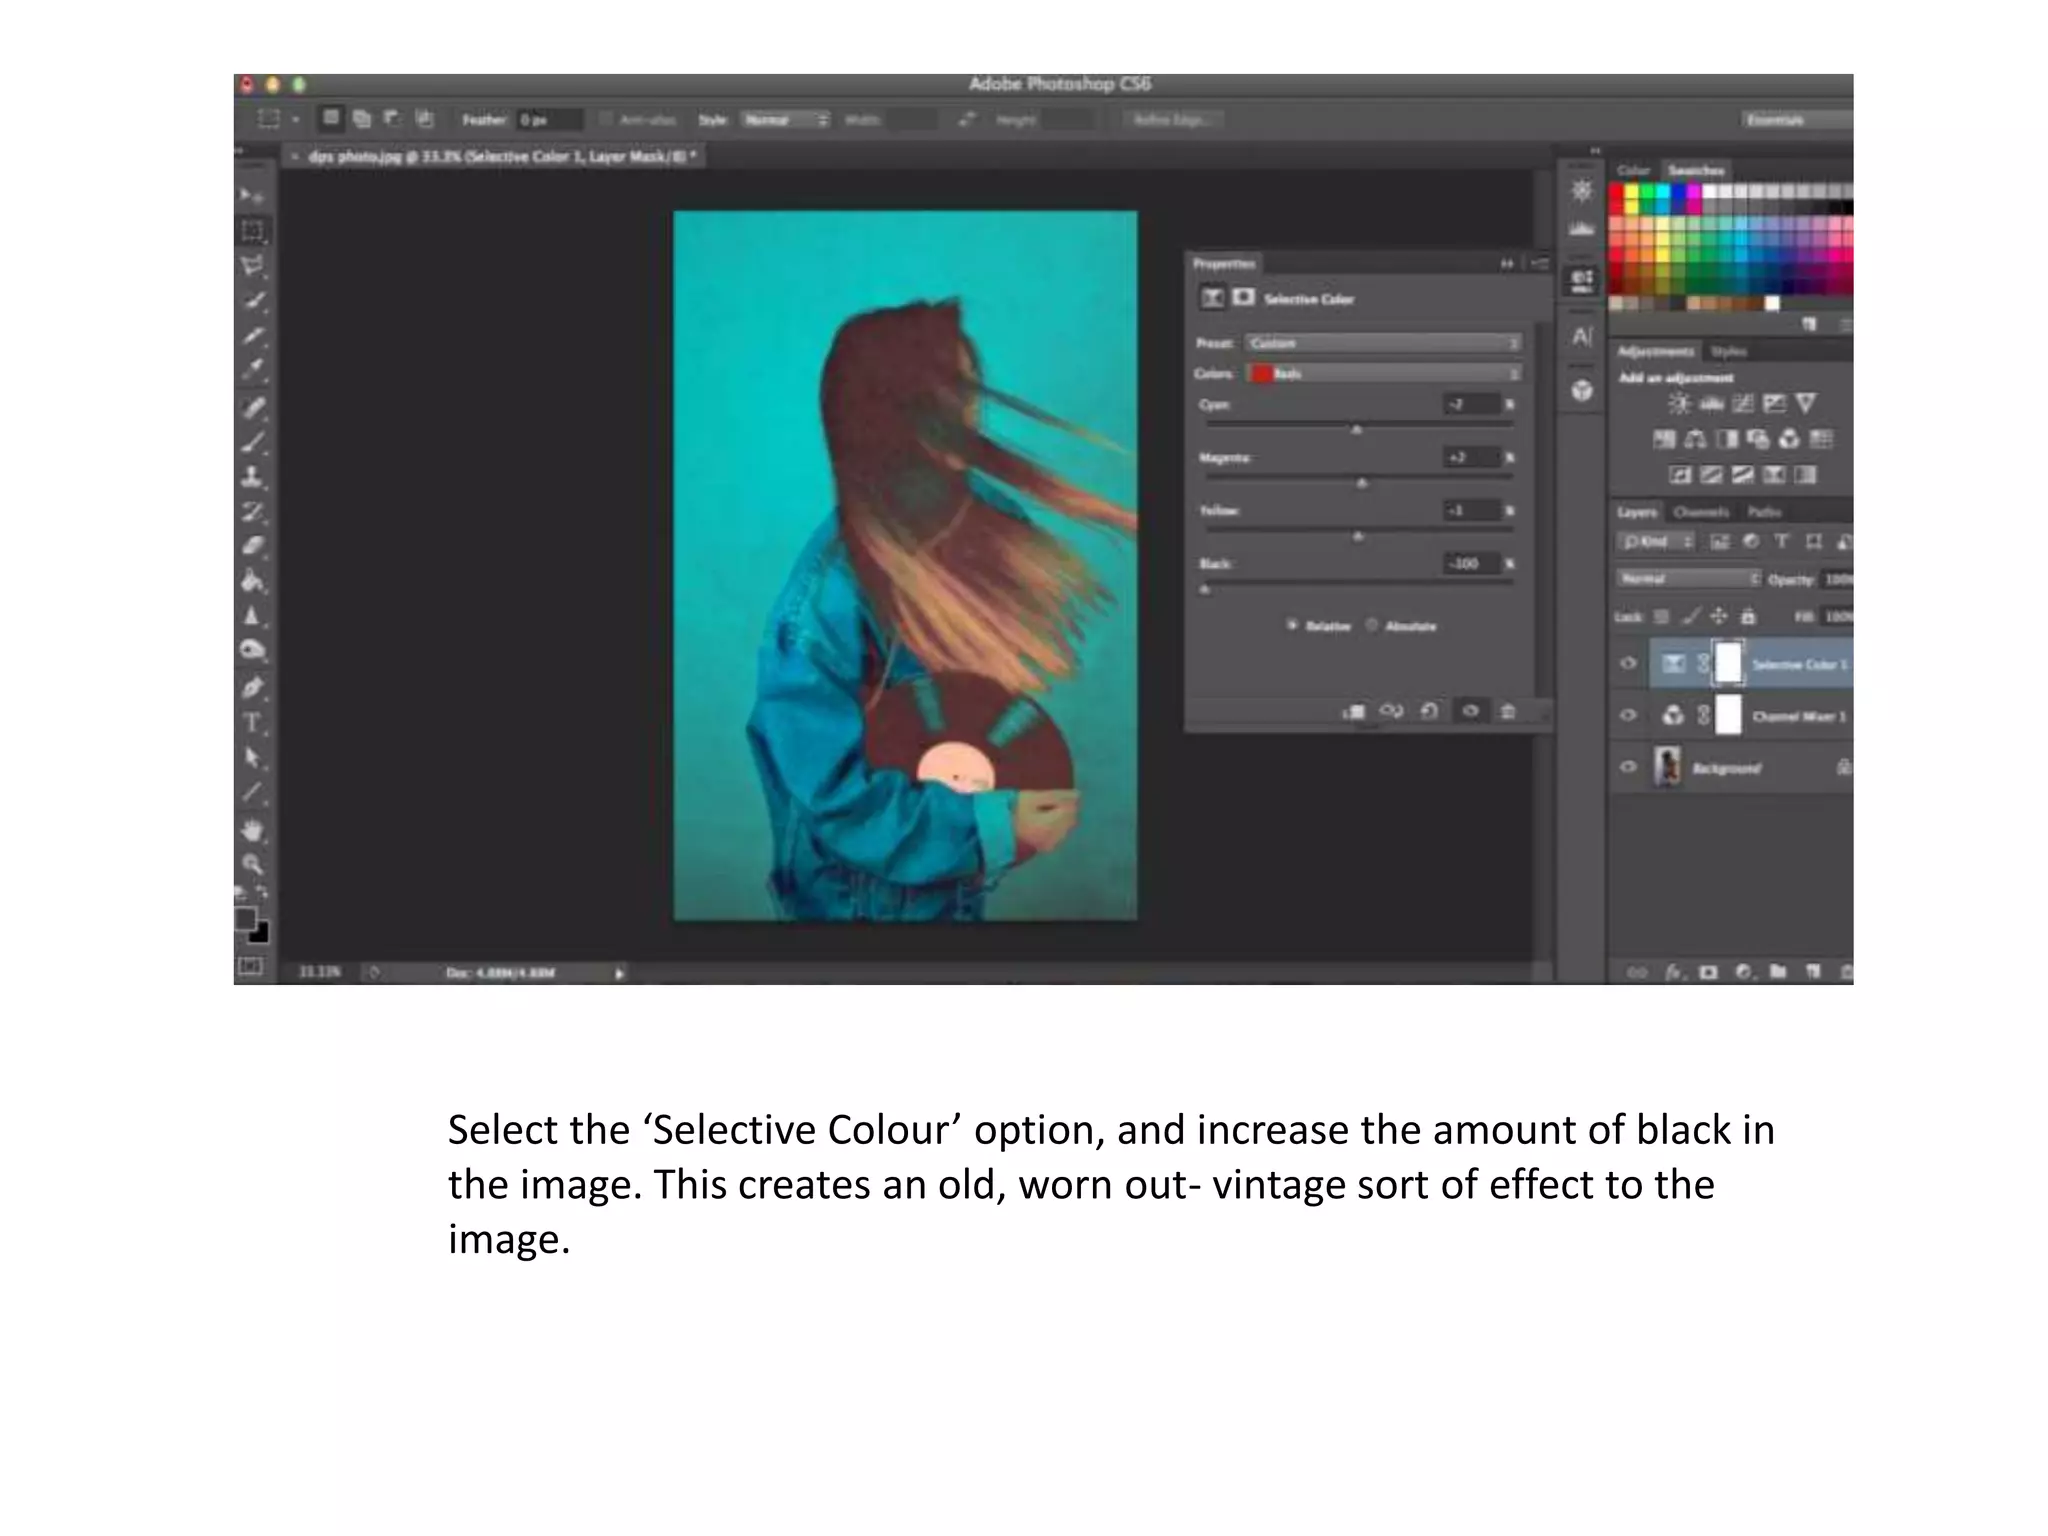This screenshot has width=2048, height=1536.
Task: Switch to the Color tab
Action: tap(1633, 170)
